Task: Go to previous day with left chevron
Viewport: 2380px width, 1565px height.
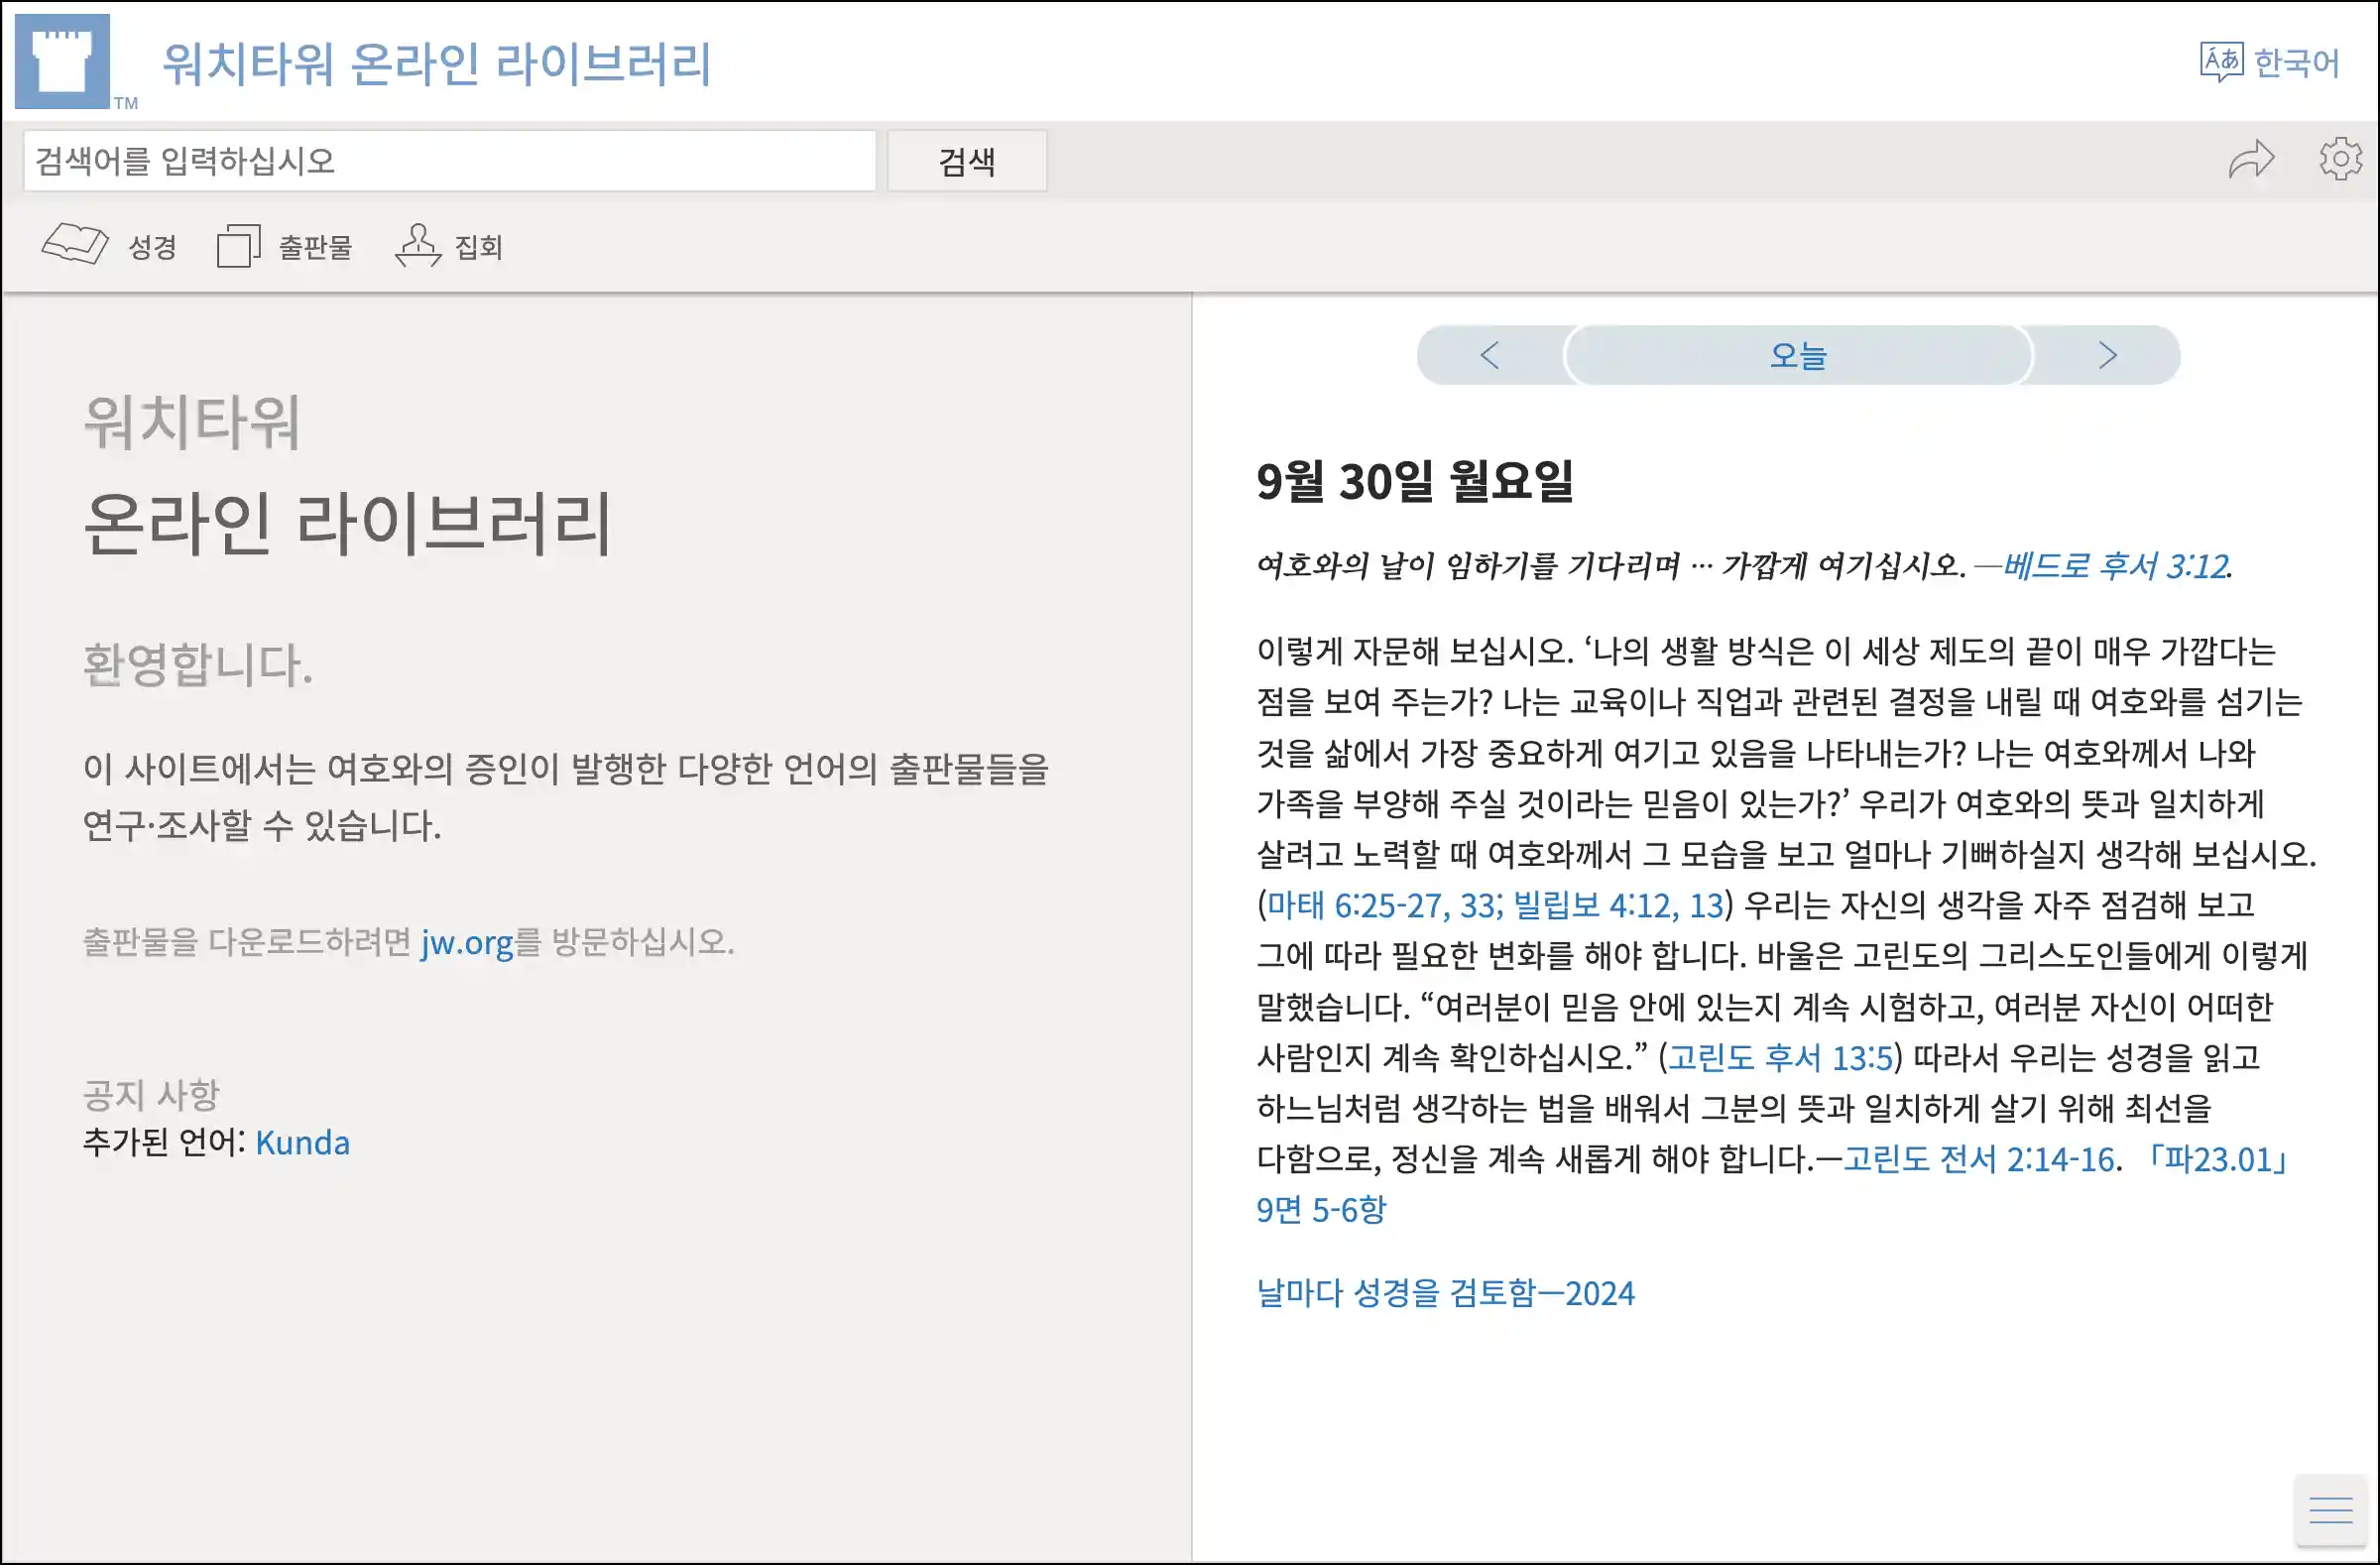Action: 1490,355
